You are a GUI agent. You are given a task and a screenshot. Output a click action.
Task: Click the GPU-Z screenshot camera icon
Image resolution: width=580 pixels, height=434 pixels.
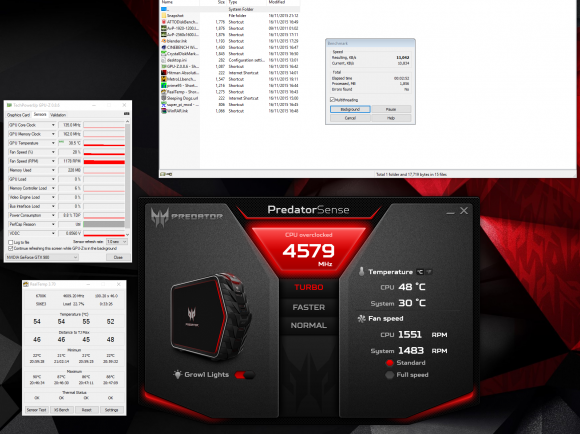pos(127,114)
